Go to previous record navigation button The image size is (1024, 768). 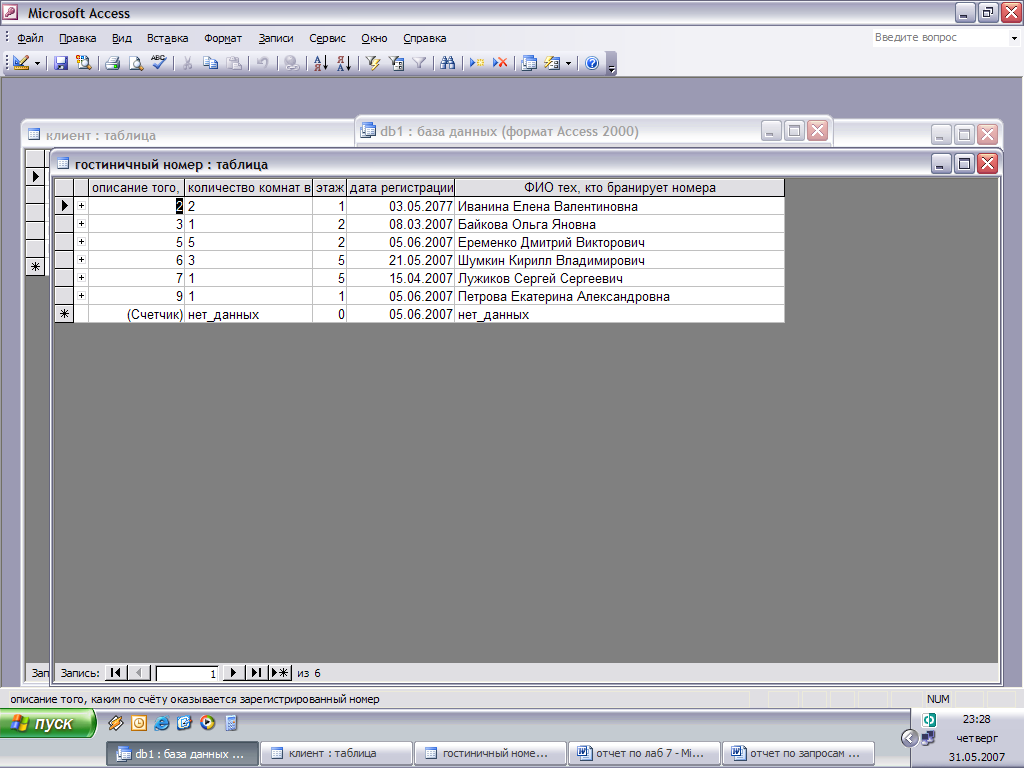click(x=139, y=673)
